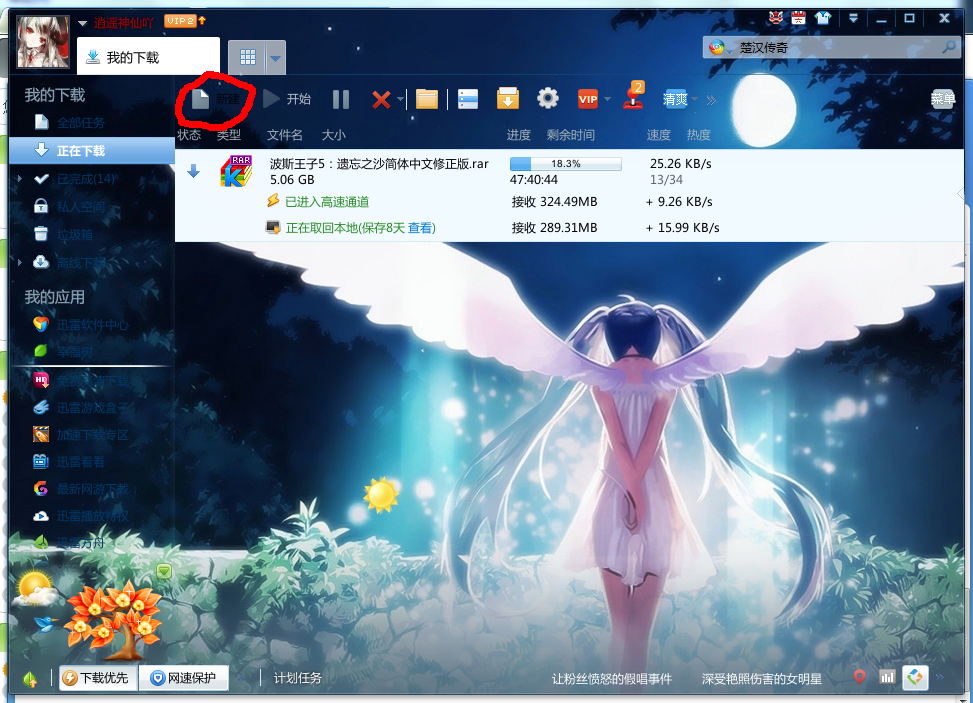Open 迅雷游戏盒子 app
Viewport: 973px width, 703px height.
pyautogui.click(x=92, y=408)
